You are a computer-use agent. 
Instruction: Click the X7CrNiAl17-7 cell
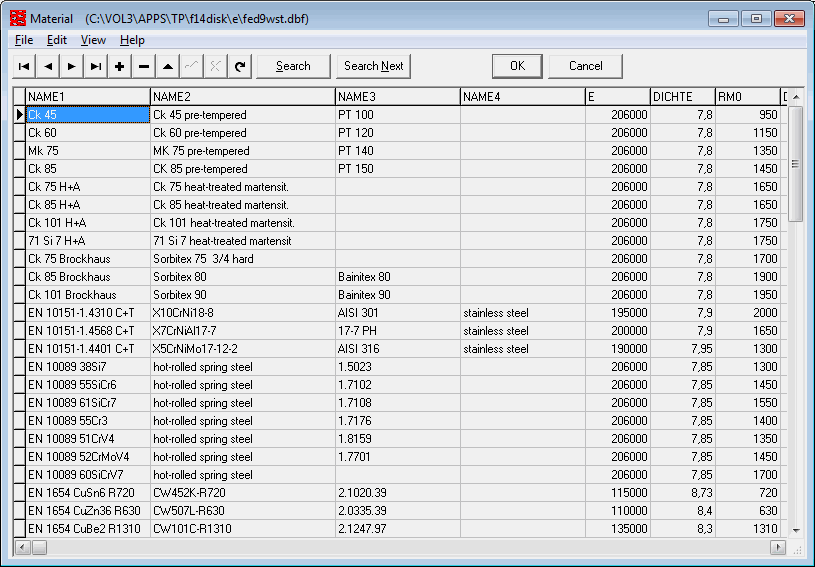click(x=243, y=331)
